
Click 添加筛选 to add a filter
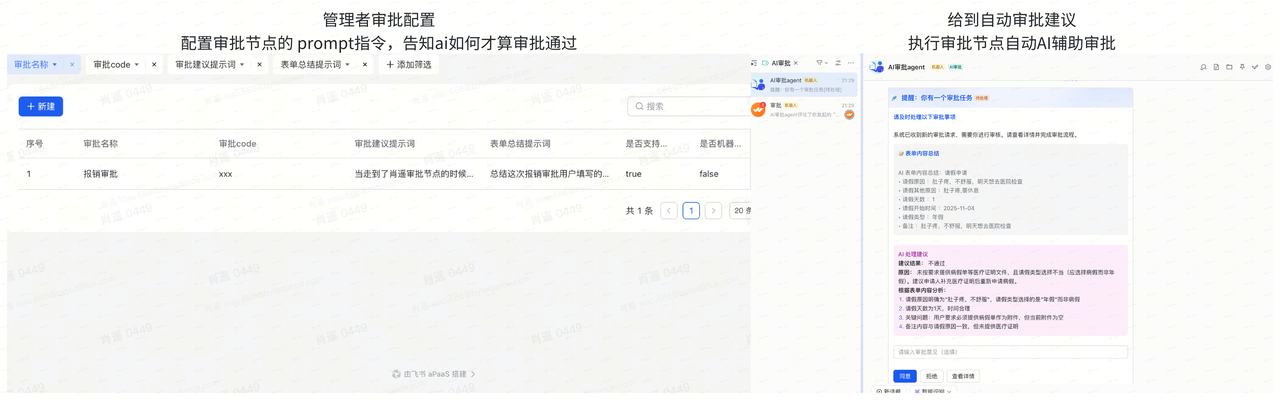click(x=409, y=65)
